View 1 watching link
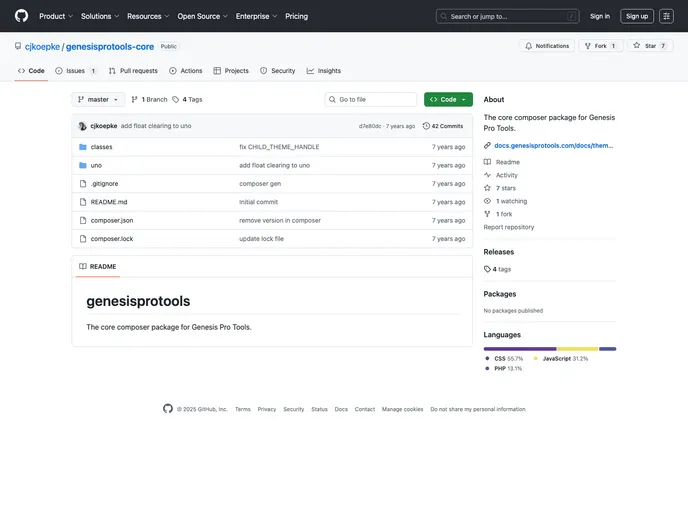The image size is (688, 512). [505, 201]
